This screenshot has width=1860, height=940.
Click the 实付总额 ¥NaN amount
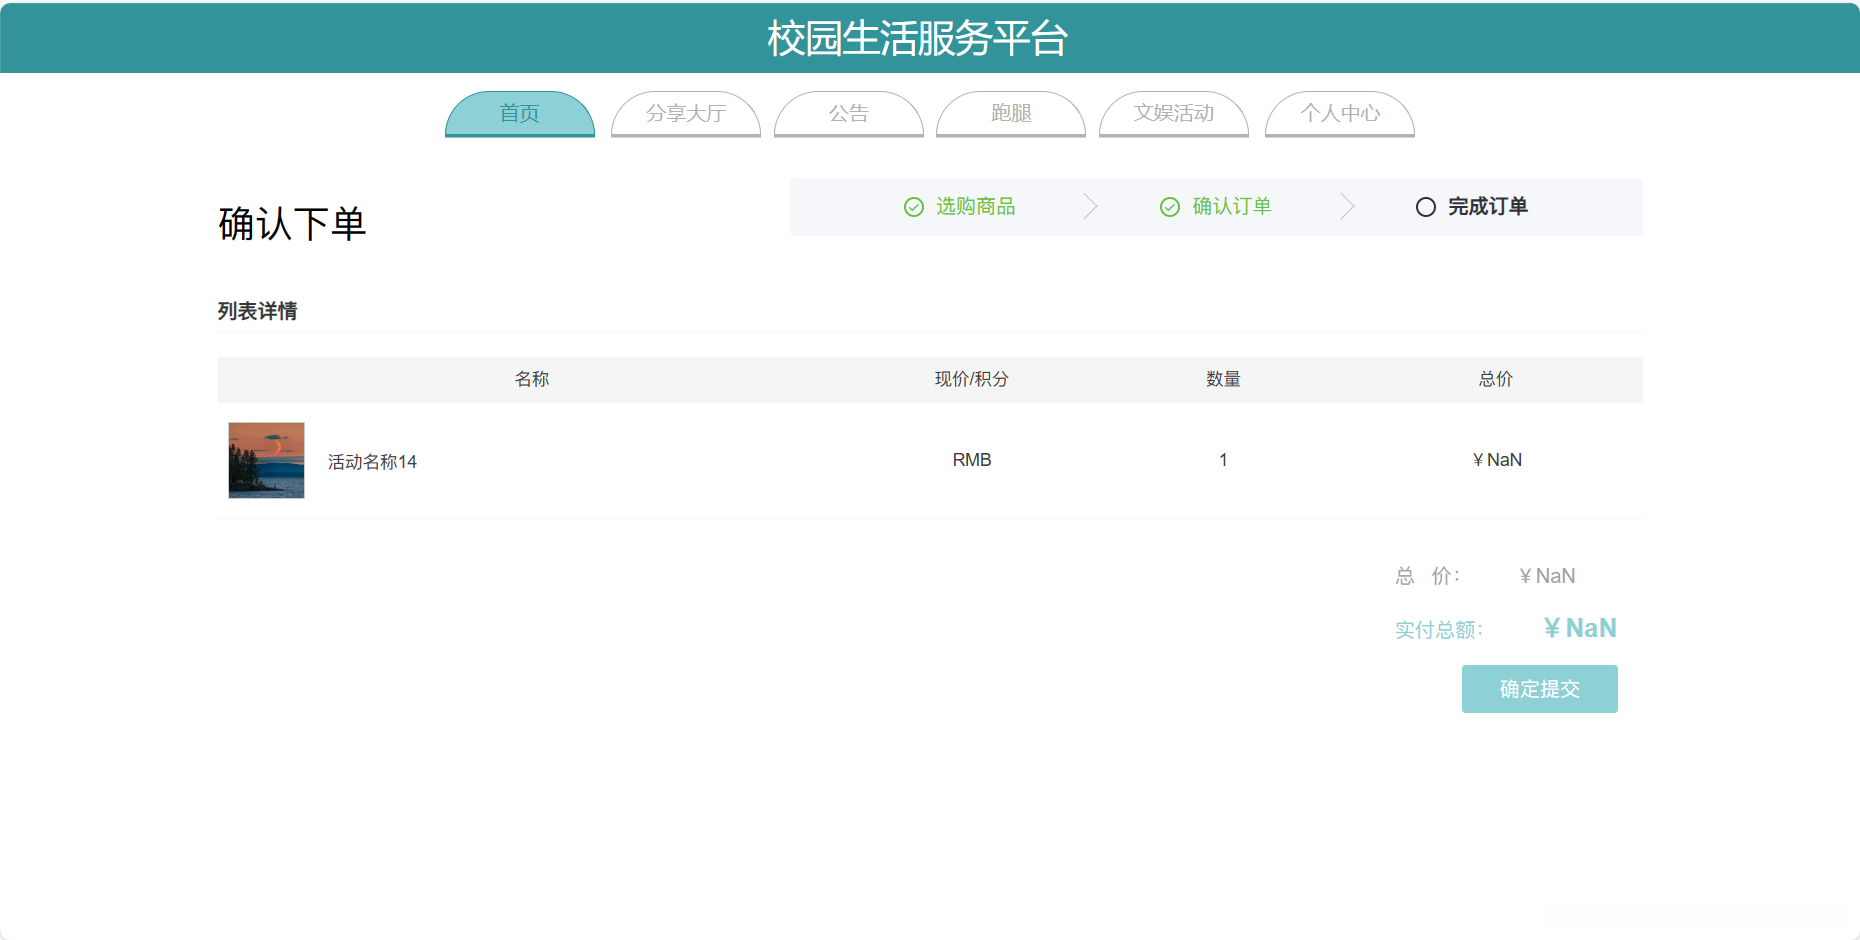1580,627
